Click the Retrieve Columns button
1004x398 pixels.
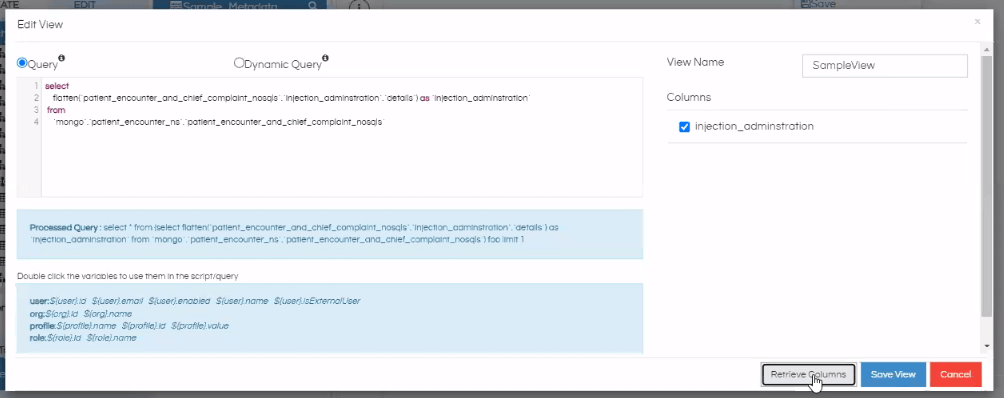808,374
